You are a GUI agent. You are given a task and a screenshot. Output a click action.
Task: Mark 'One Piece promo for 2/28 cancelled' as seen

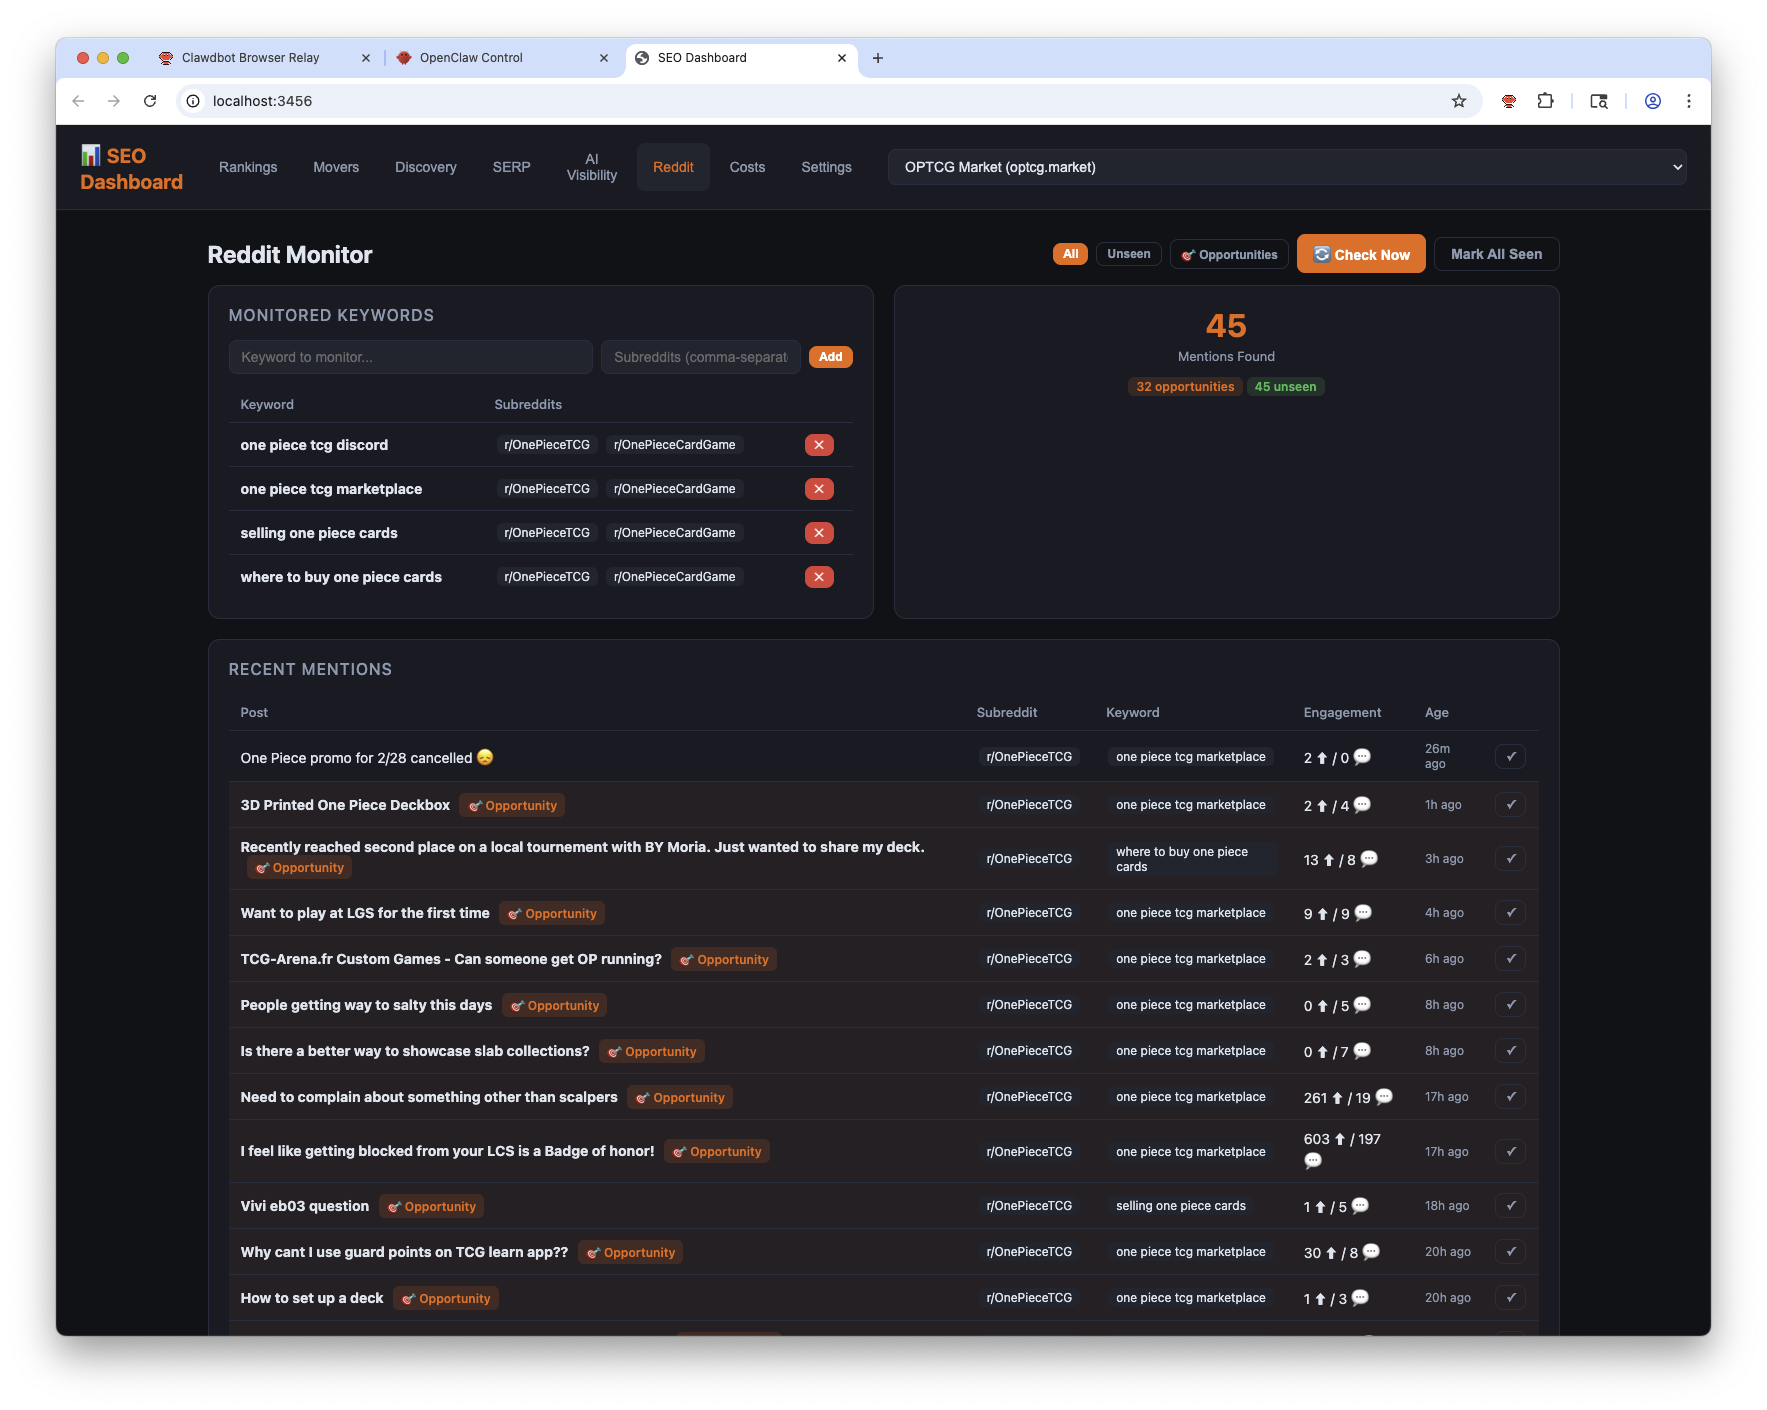point(1510,757)
